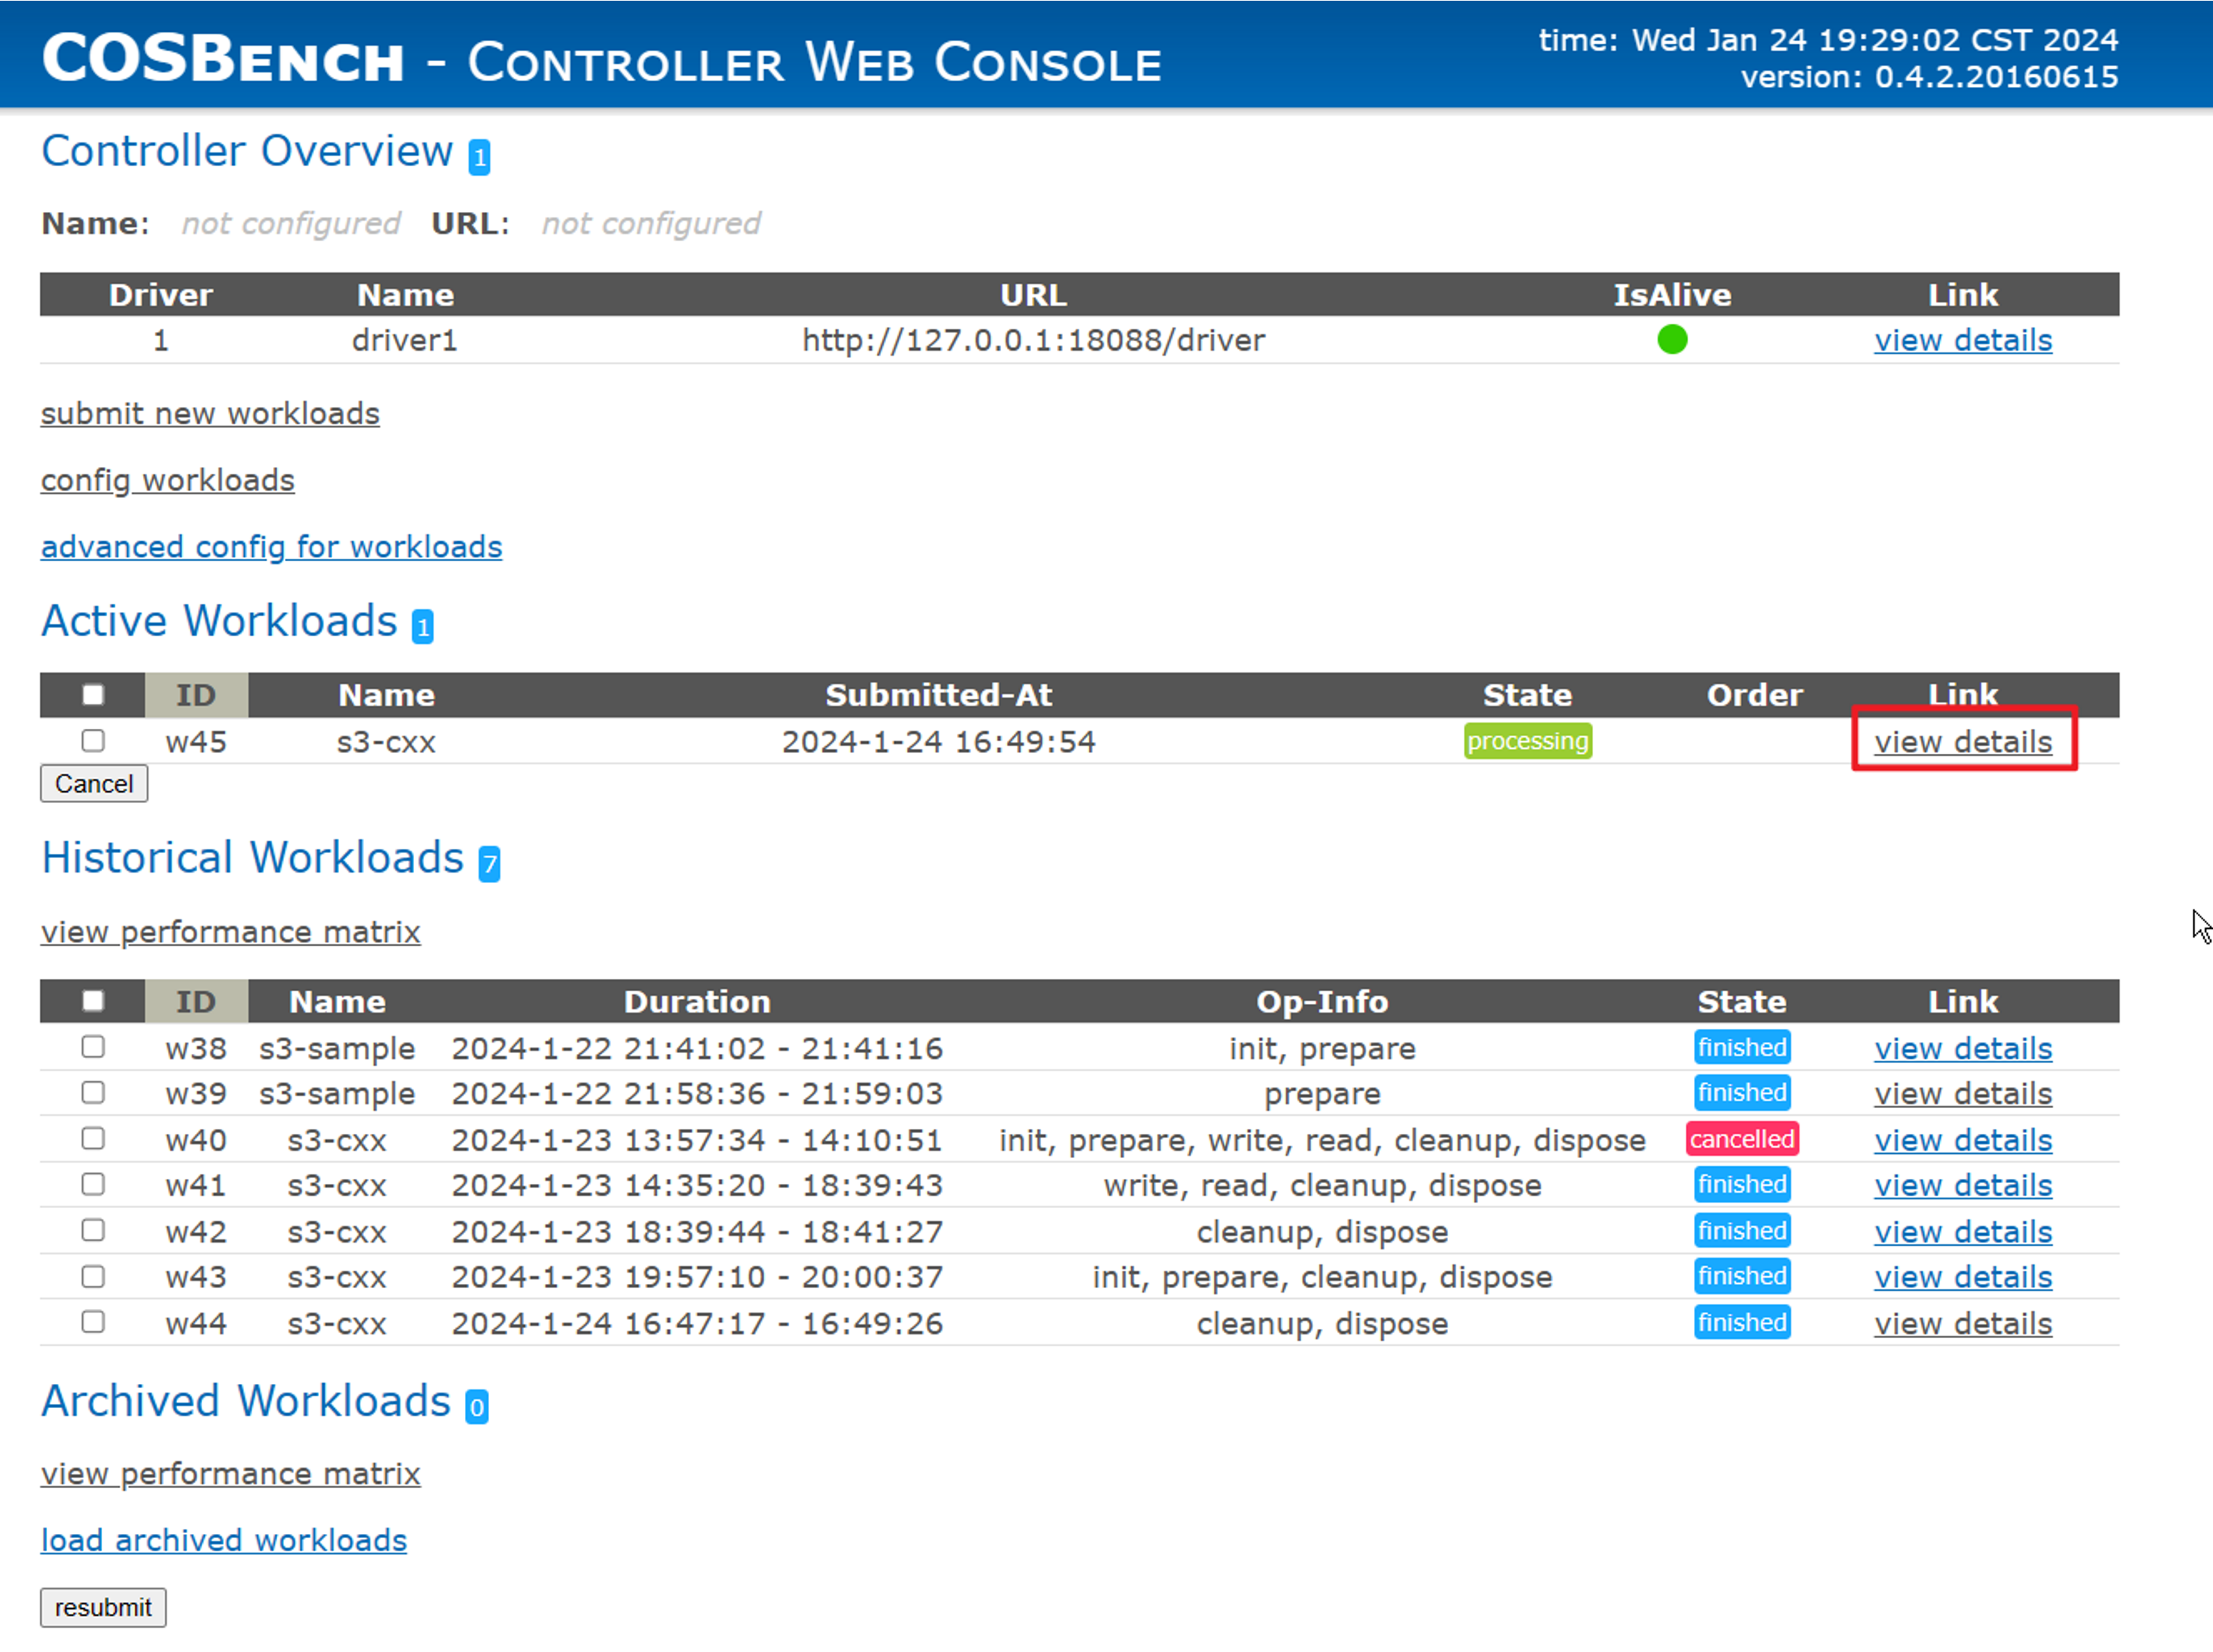The height and width of the screenshot is (1652, 2213).
Task: Tick the checkbox for workload w40
Action: click(x=93, y=1139)
